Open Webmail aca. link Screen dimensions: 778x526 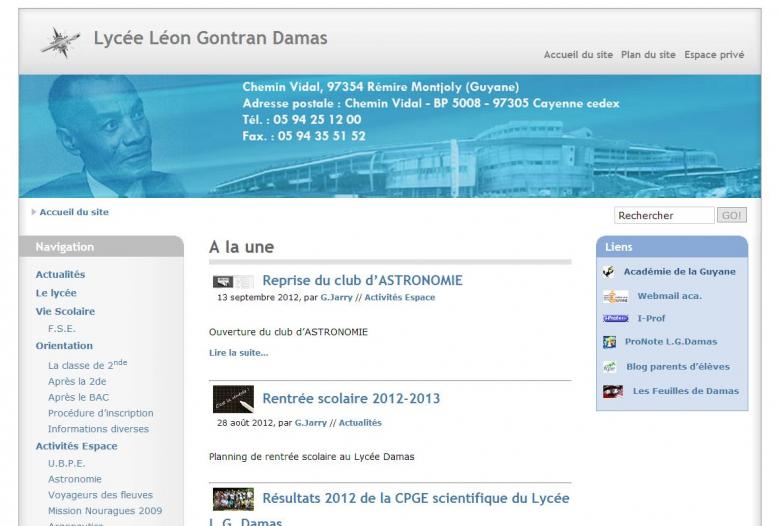[670, 296]
